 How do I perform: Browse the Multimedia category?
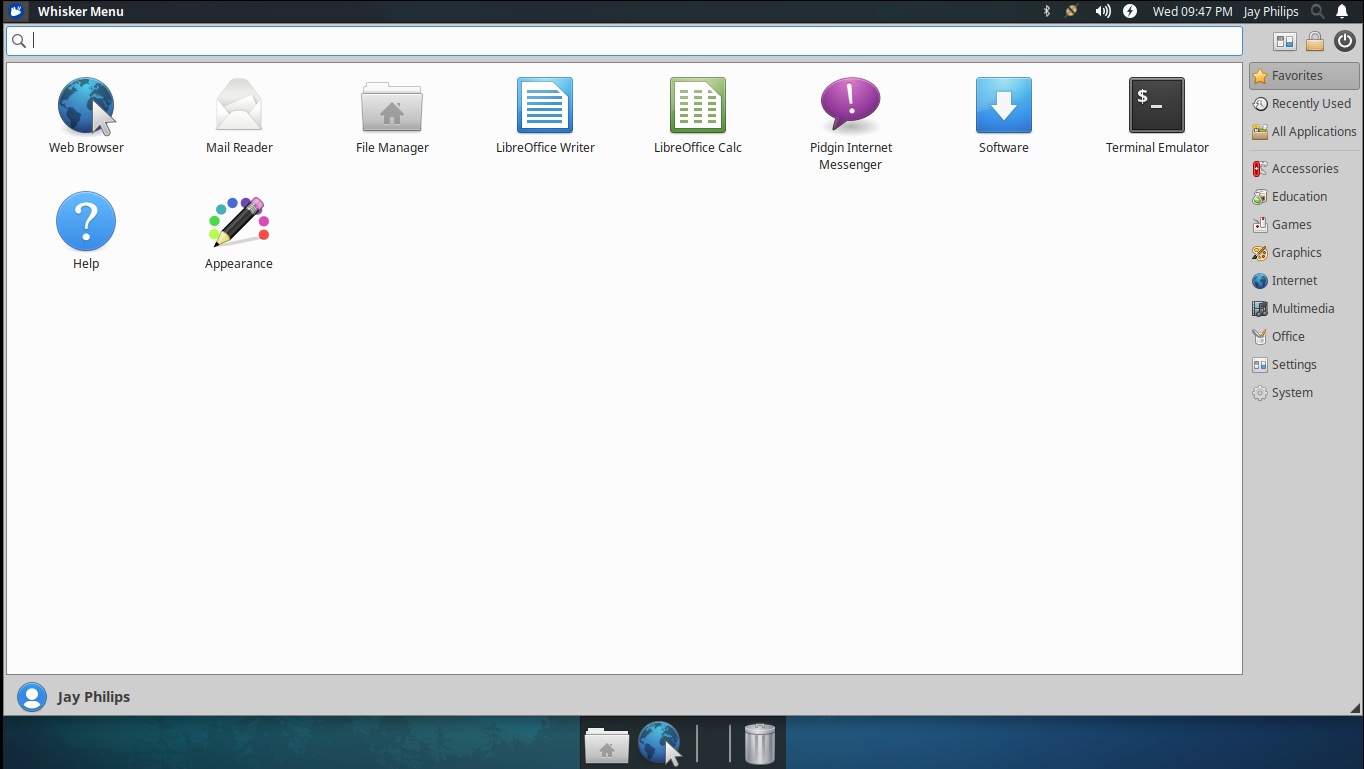1303,309
